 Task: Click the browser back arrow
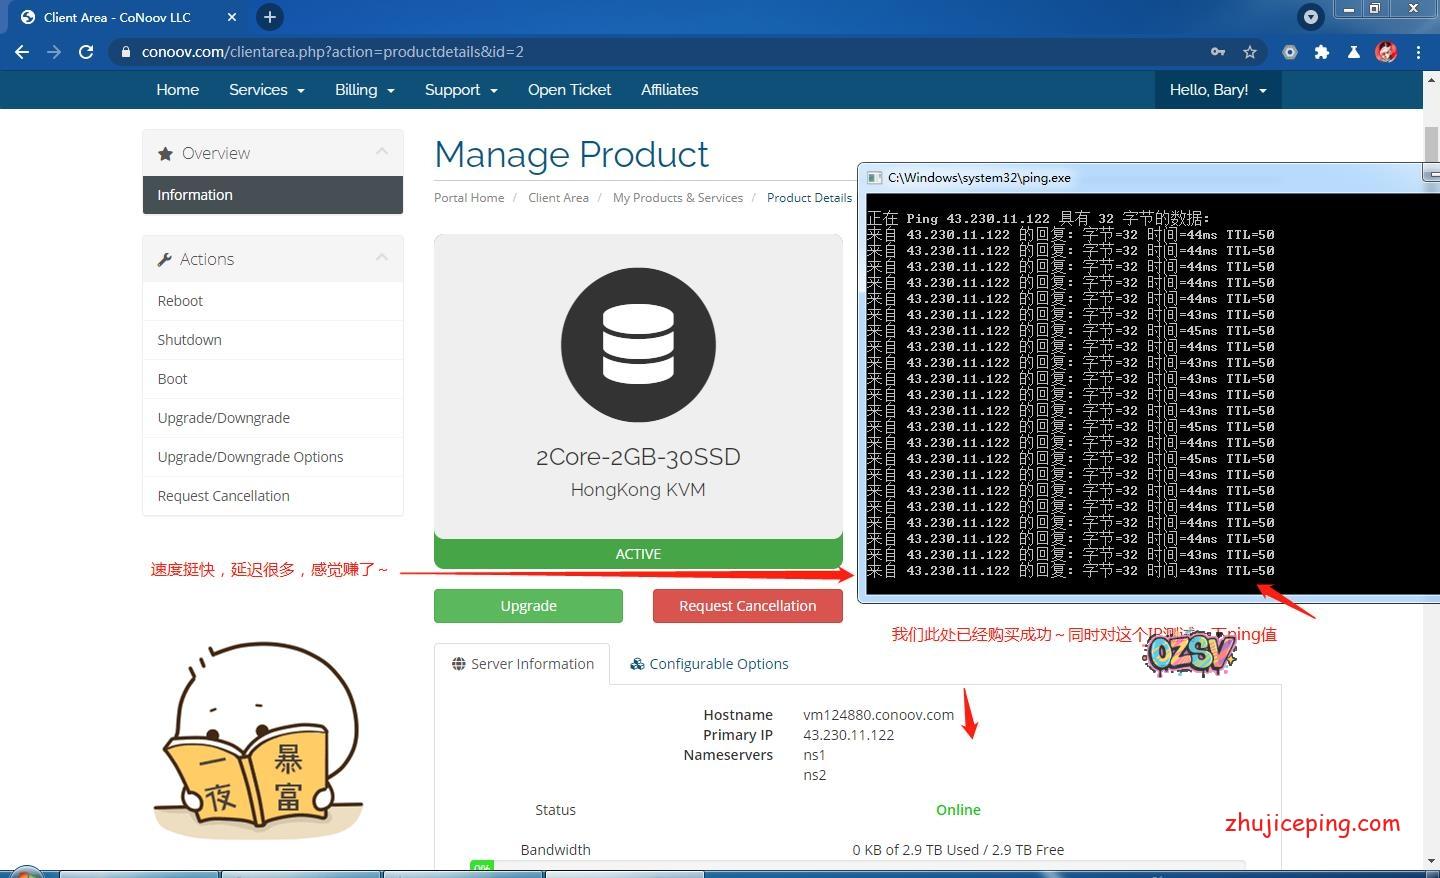tap(22, 52)
